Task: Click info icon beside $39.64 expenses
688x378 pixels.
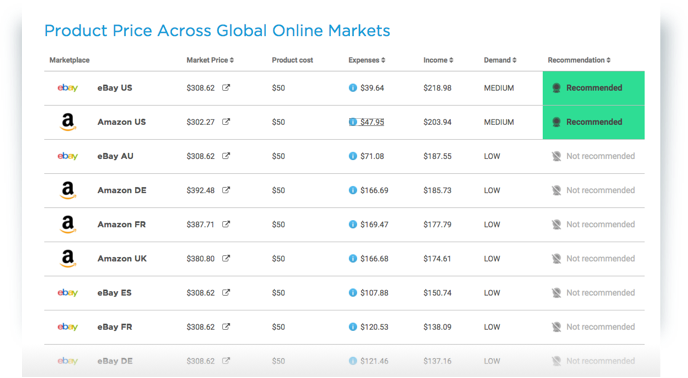Action: [x=353, y=88]
